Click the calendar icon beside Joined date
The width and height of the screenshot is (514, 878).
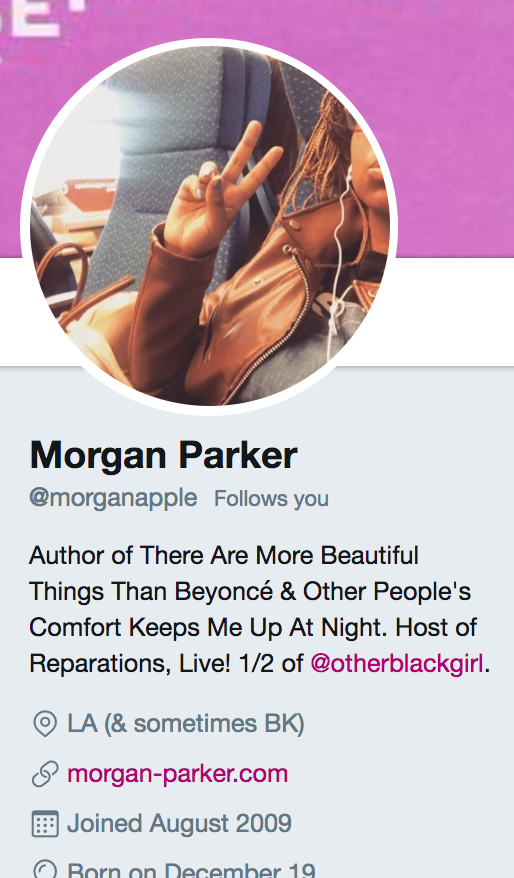tap(45, 823)
